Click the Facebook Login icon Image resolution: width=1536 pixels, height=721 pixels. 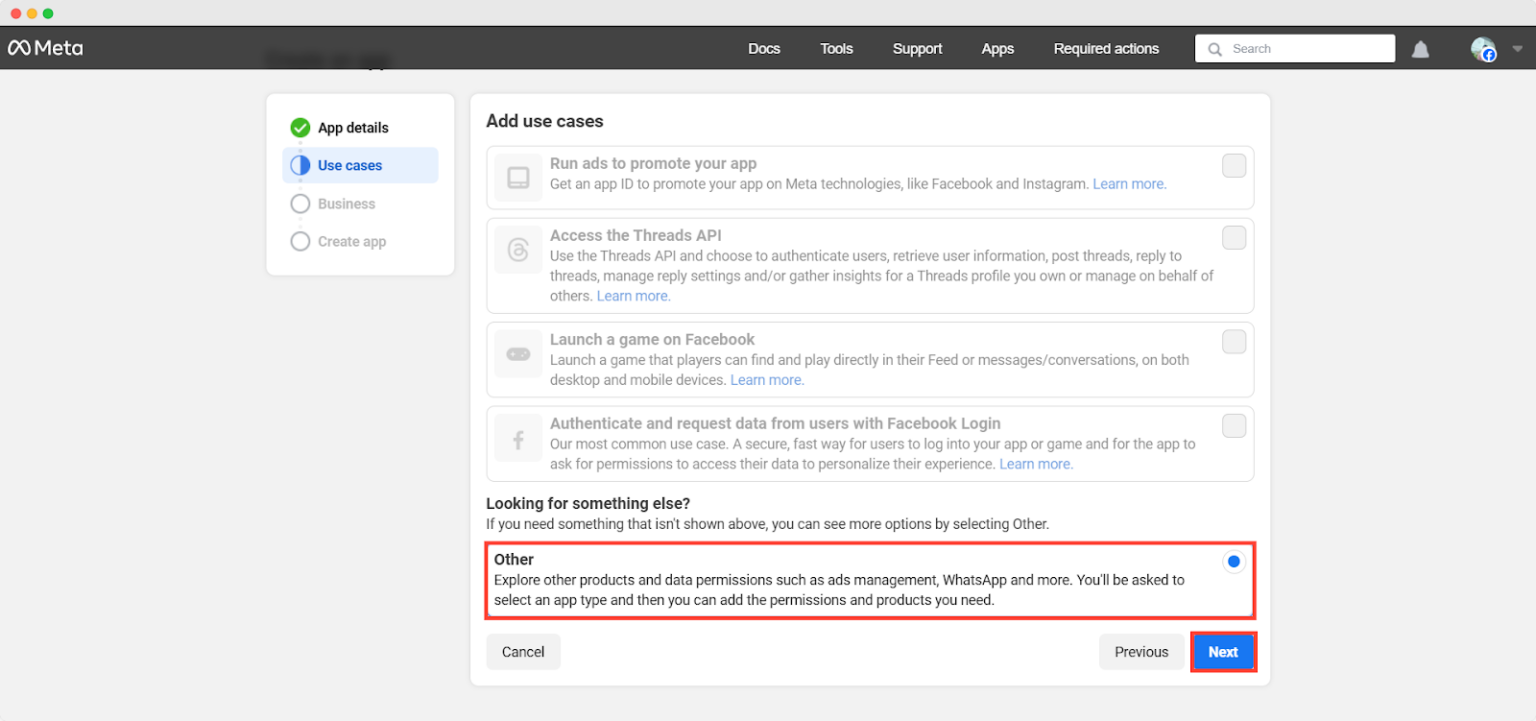click(518, 440)
